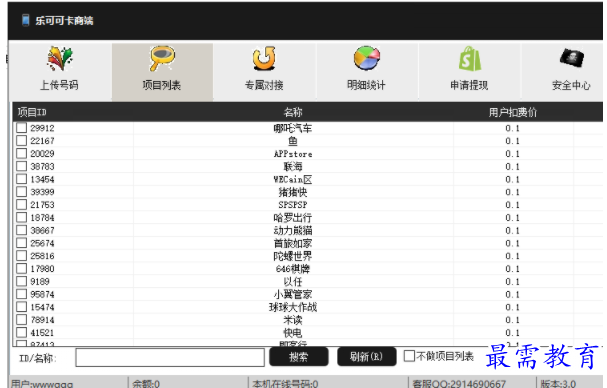
Task: Select the 646棋牌 project name
Action: coord(293,269)
